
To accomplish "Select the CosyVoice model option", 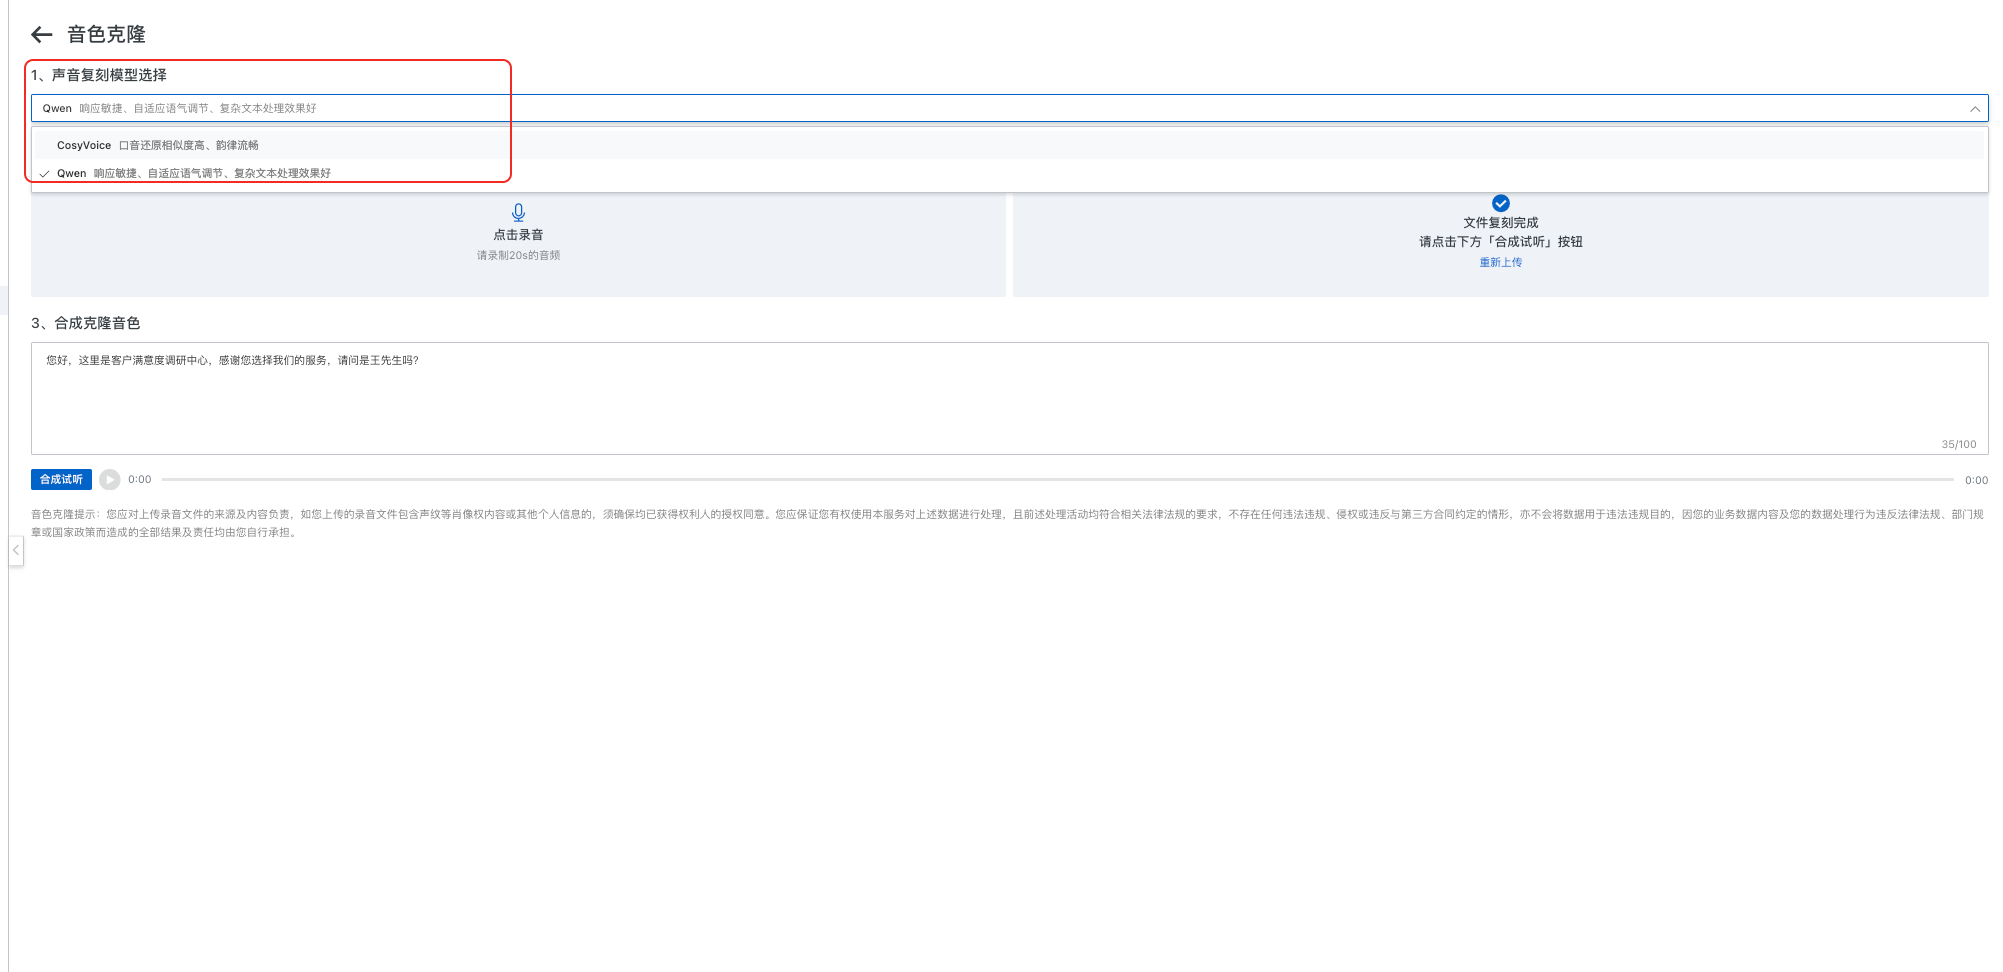I will tap(1009, 145).
